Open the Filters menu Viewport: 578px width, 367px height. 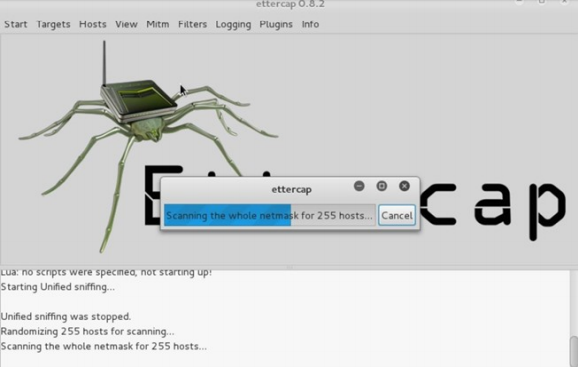click(x=192, y=24)
